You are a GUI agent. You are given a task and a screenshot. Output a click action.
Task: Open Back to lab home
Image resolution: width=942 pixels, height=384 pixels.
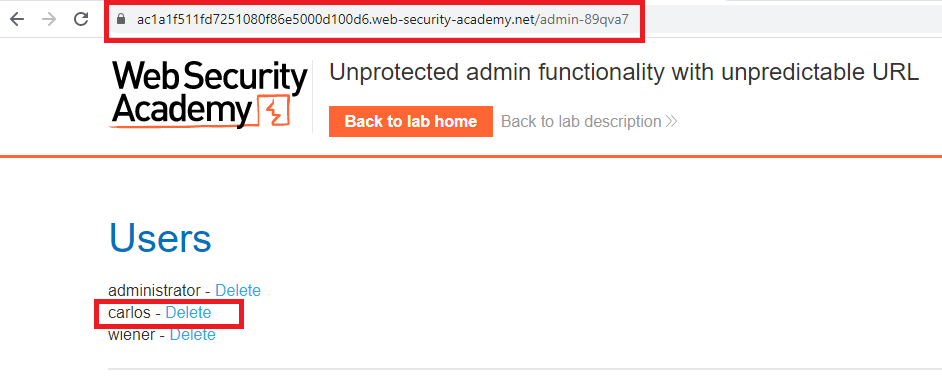tap(411, 121)
